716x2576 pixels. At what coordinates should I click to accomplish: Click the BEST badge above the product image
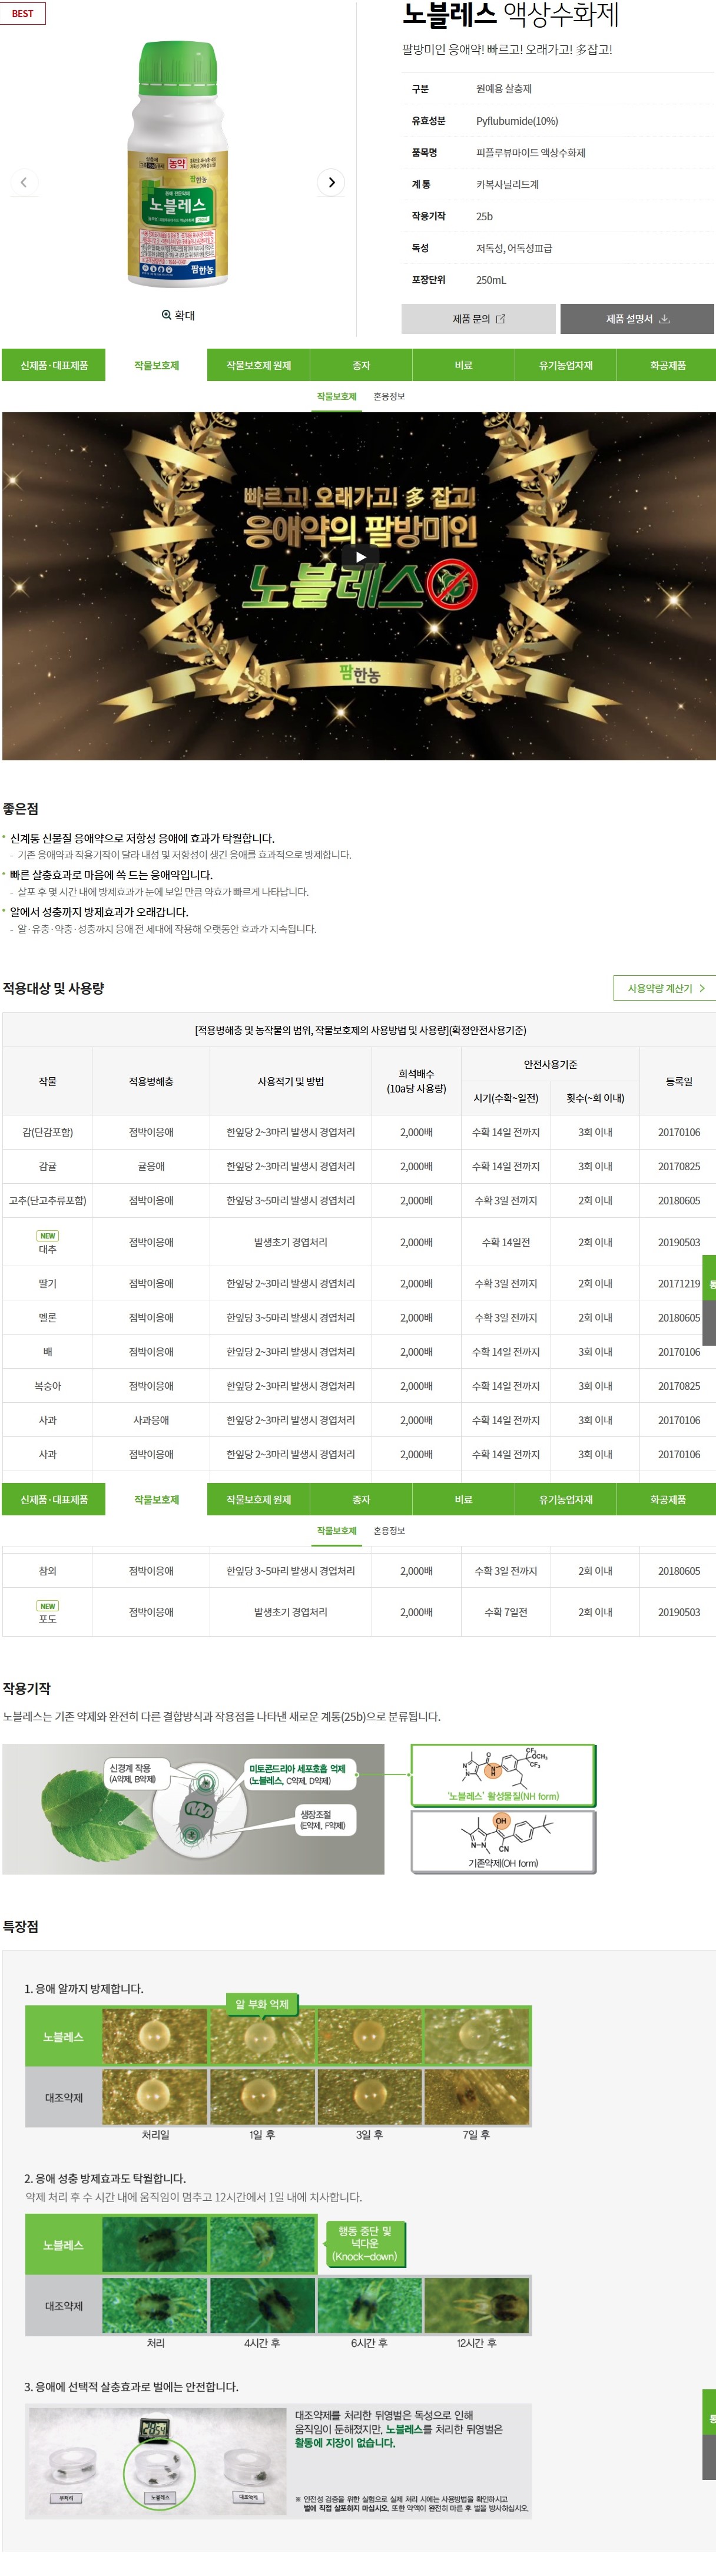coord(22,13)
